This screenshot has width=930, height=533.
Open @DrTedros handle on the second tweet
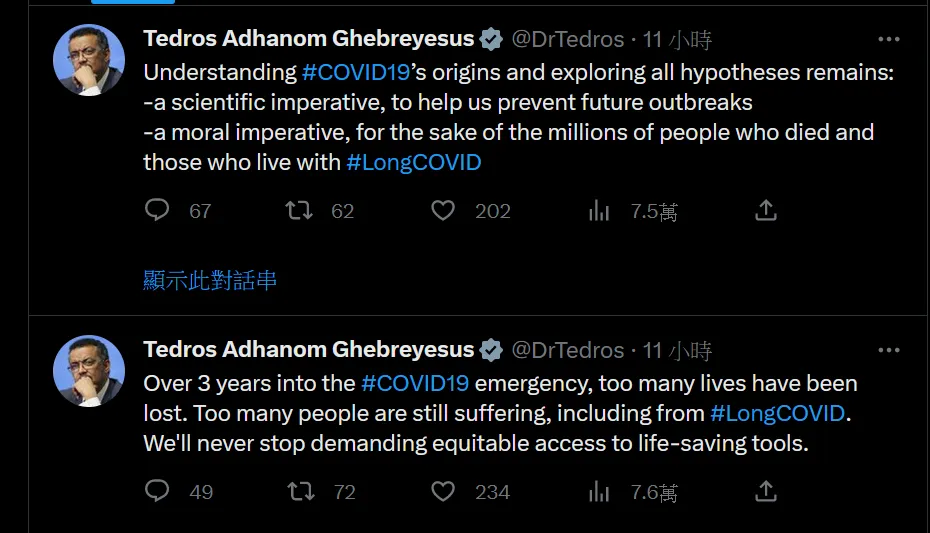tap(568, 350)
